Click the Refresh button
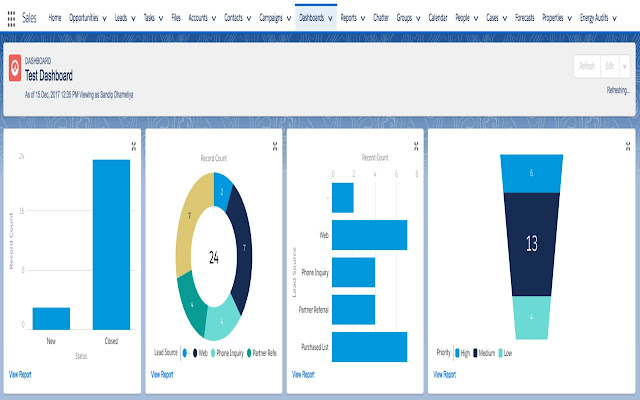Image resolution: width=640 pixels, height=400 pixels. click(587, 67)
